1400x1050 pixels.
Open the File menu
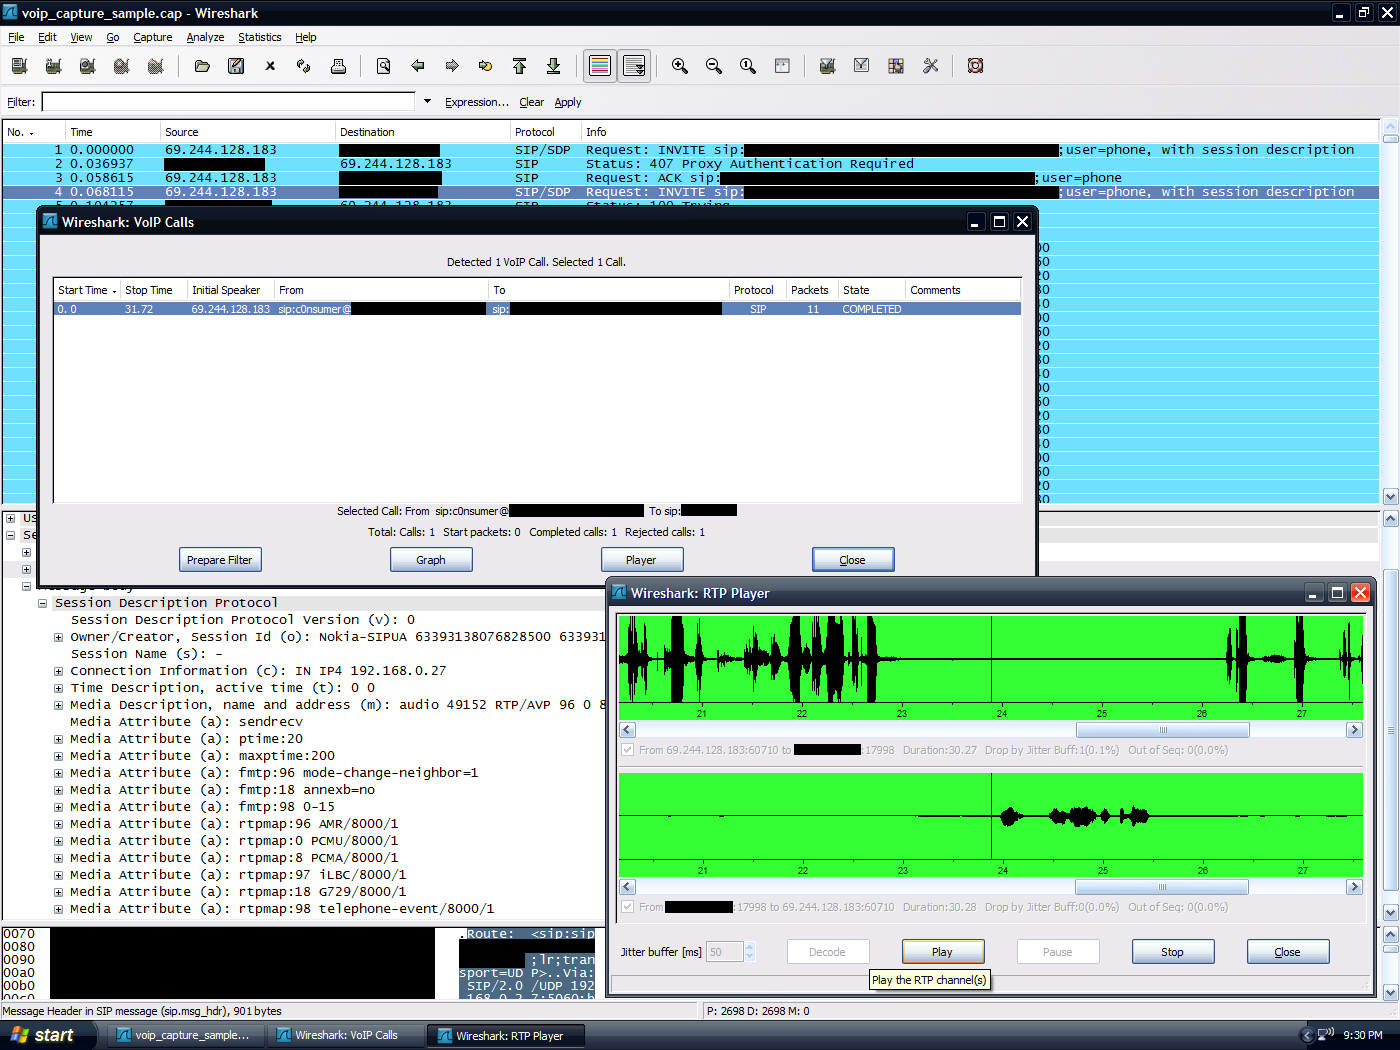click(16, 37)
